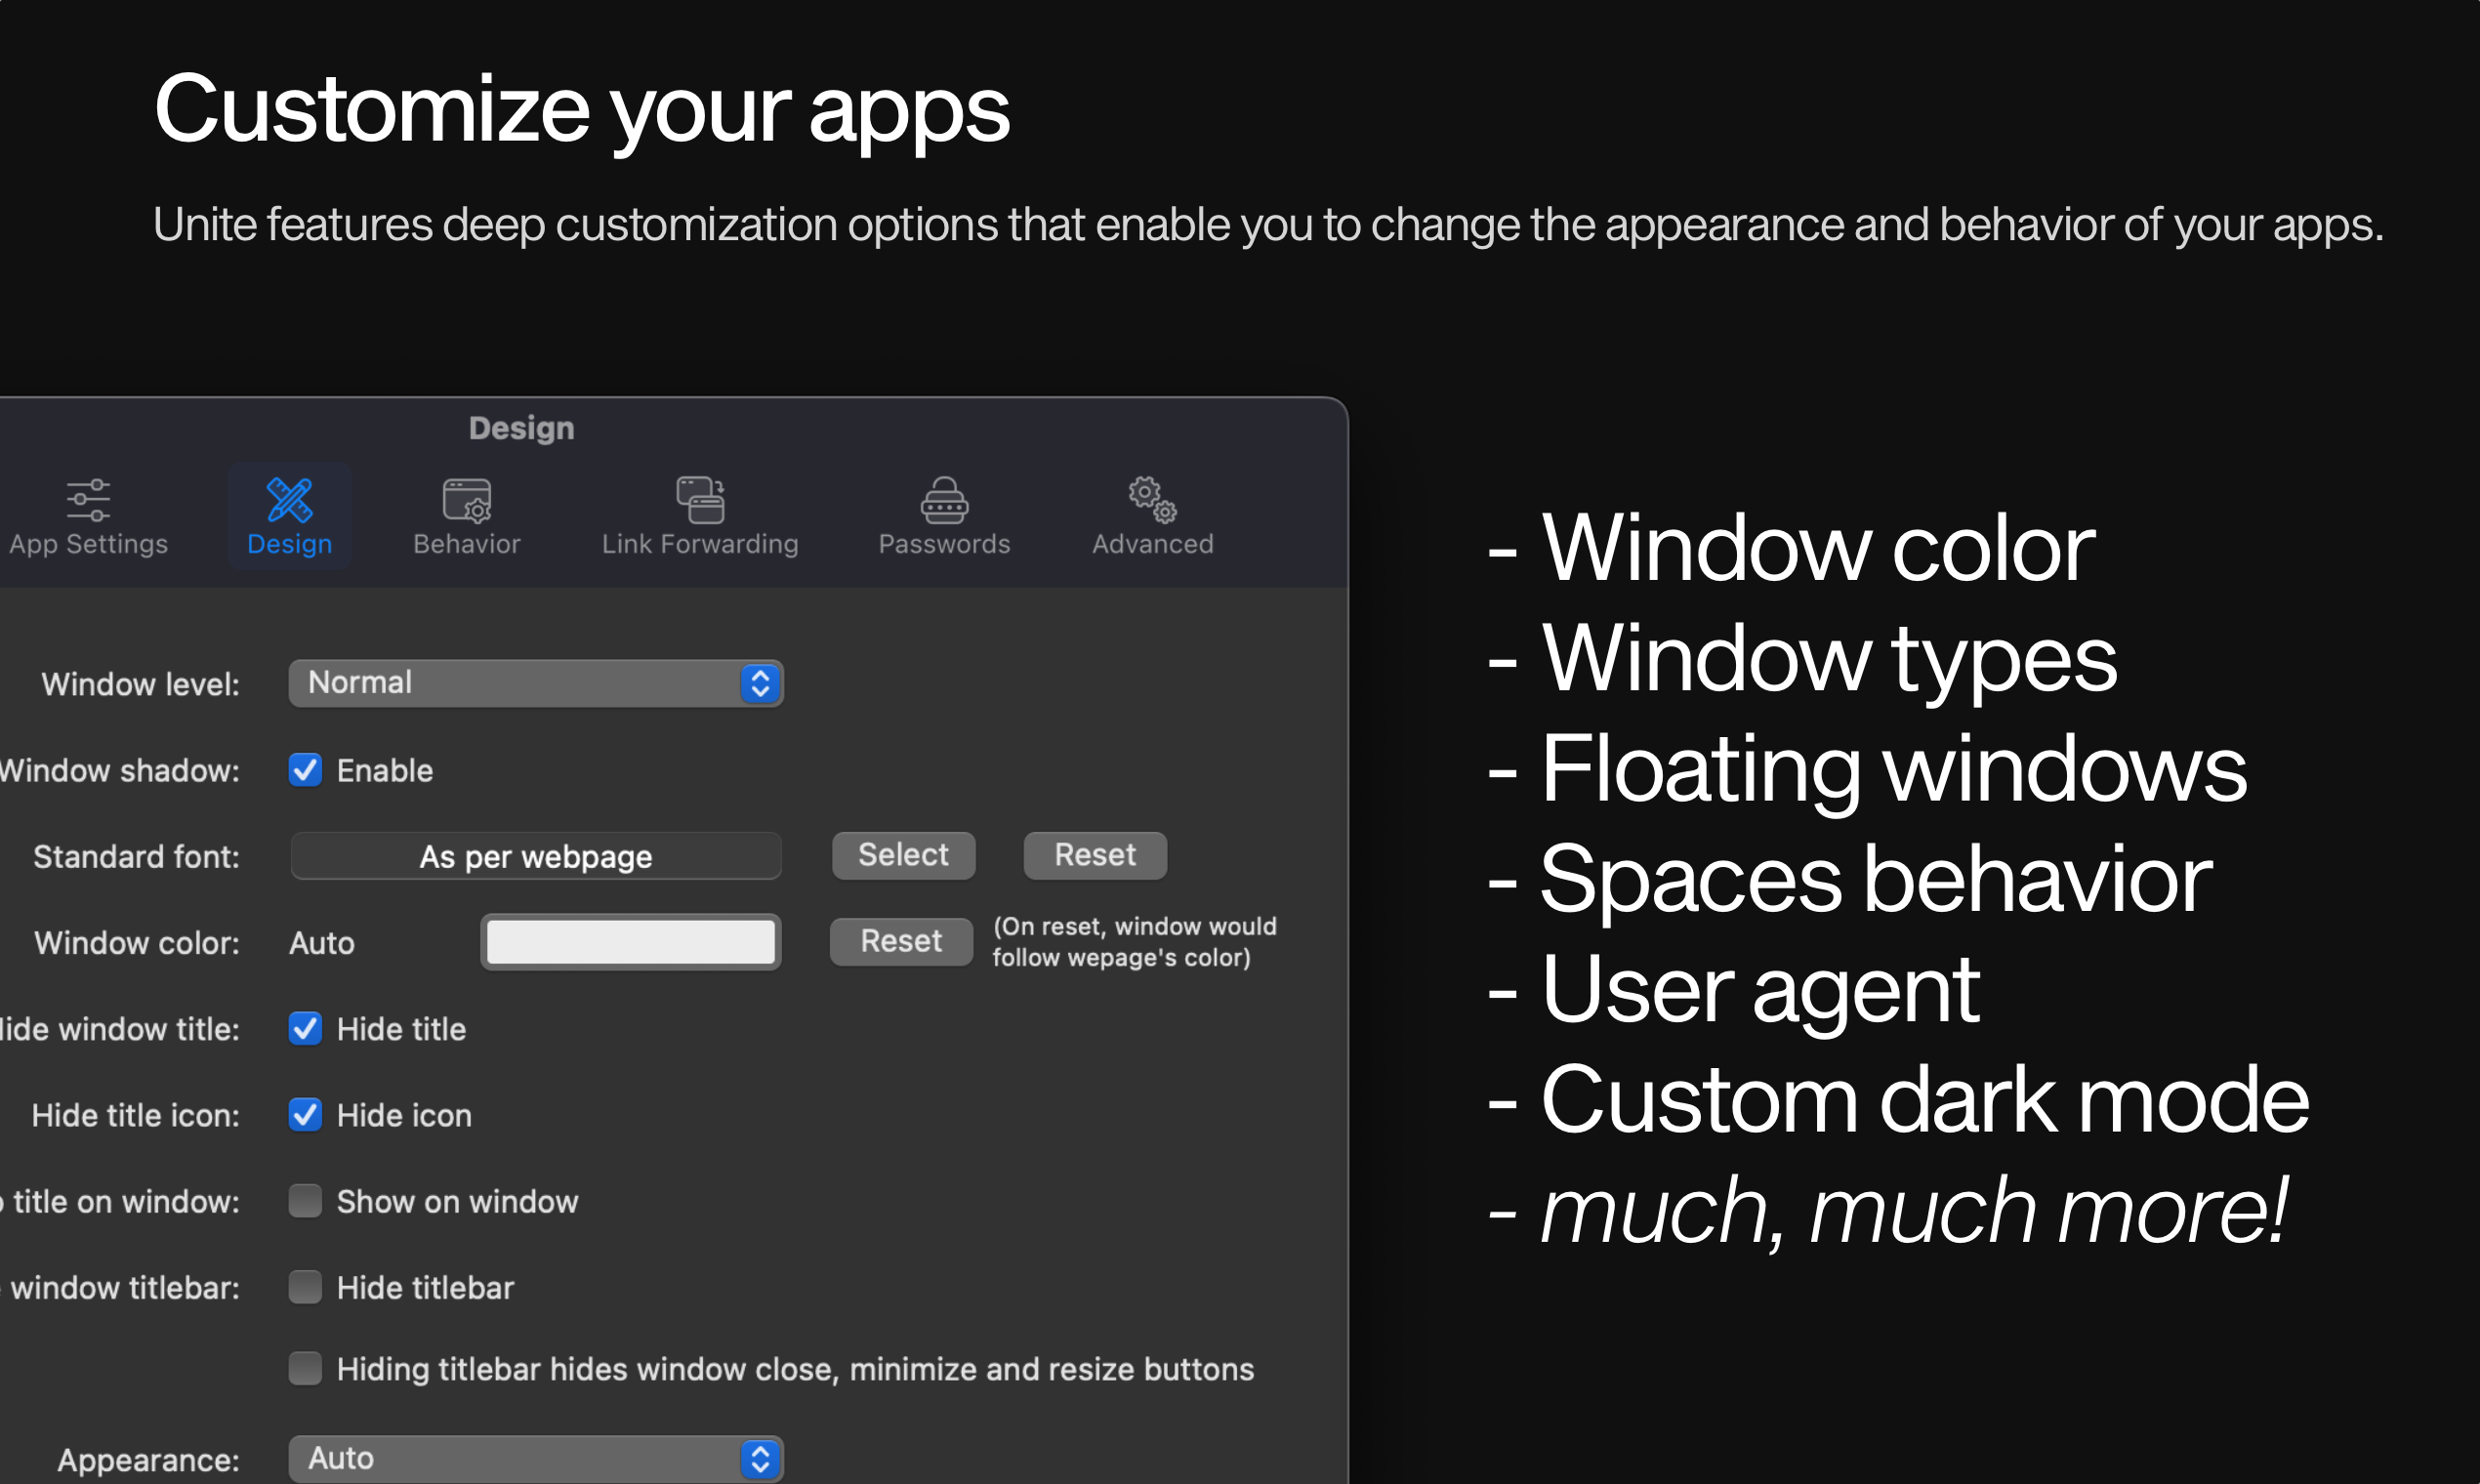The width and height of the screenshot is (2480, 1484).
Task: Click the Window level label
Action: coord(140,684)
